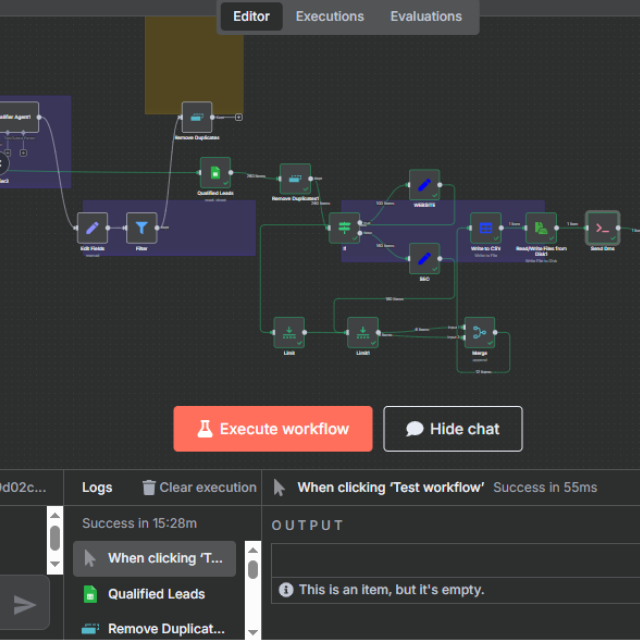Select the Qualifier Agent1 node
The height and width of the screenshot is (640, 640).
click(x=19, y=117)
